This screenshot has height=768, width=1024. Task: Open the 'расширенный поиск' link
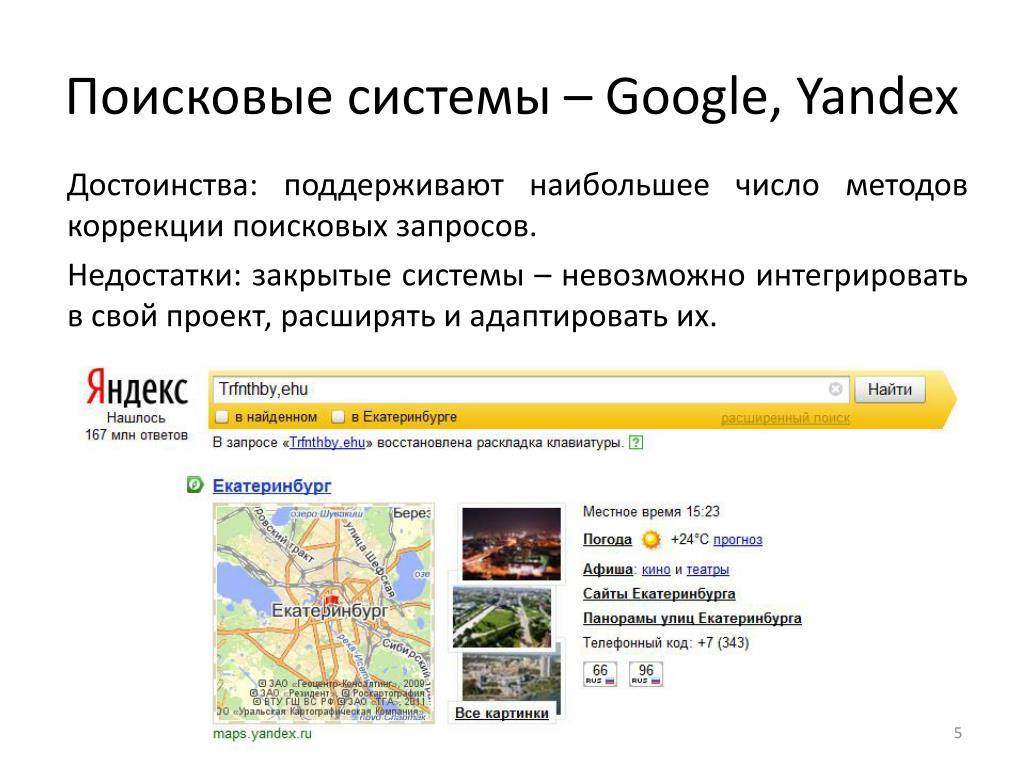(785, 418)
